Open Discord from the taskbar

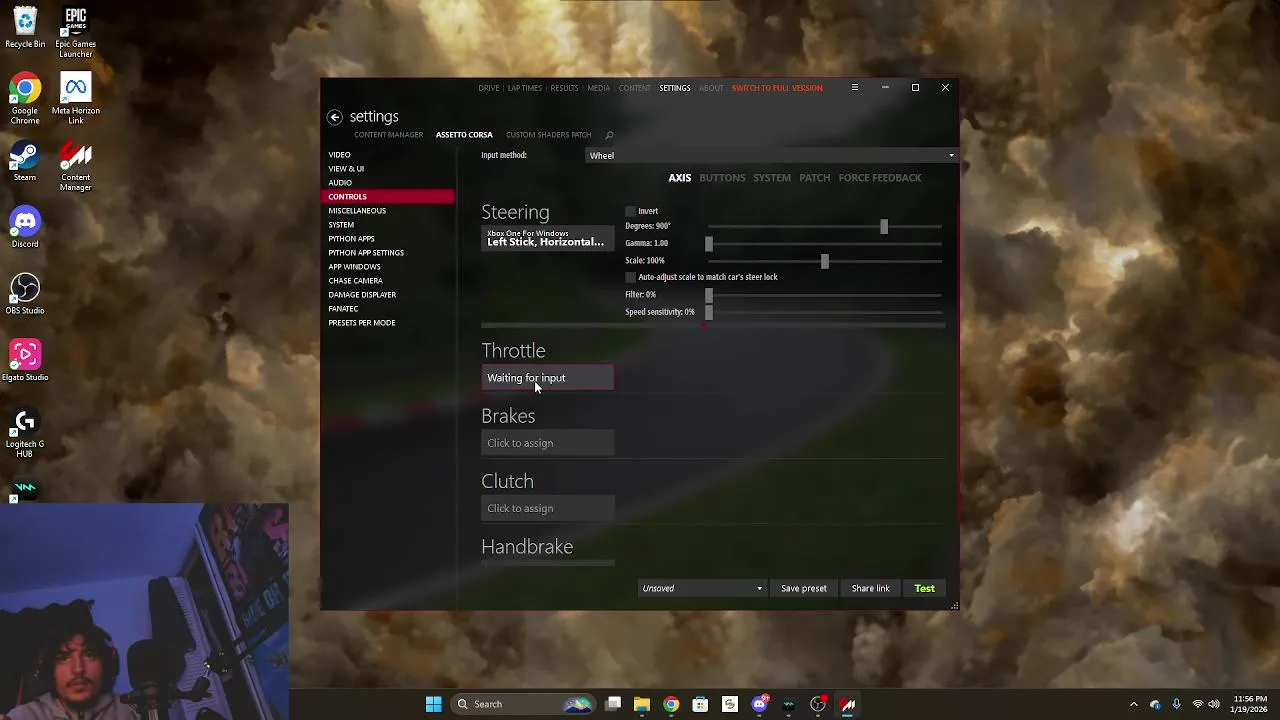(x=759, y=704)
